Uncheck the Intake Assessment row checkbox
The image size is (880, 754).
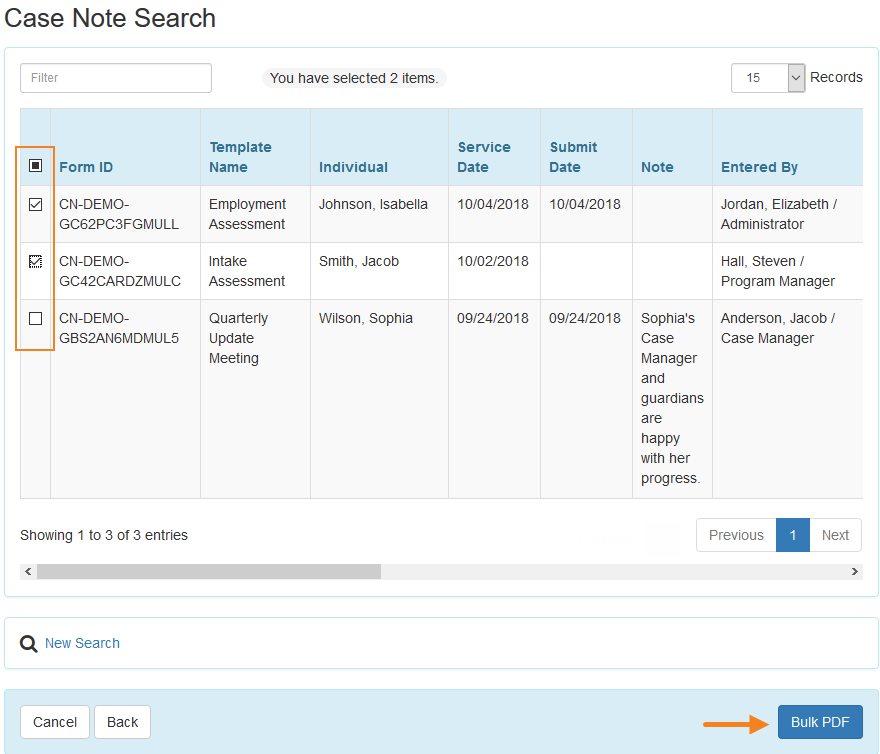[35, 260]
